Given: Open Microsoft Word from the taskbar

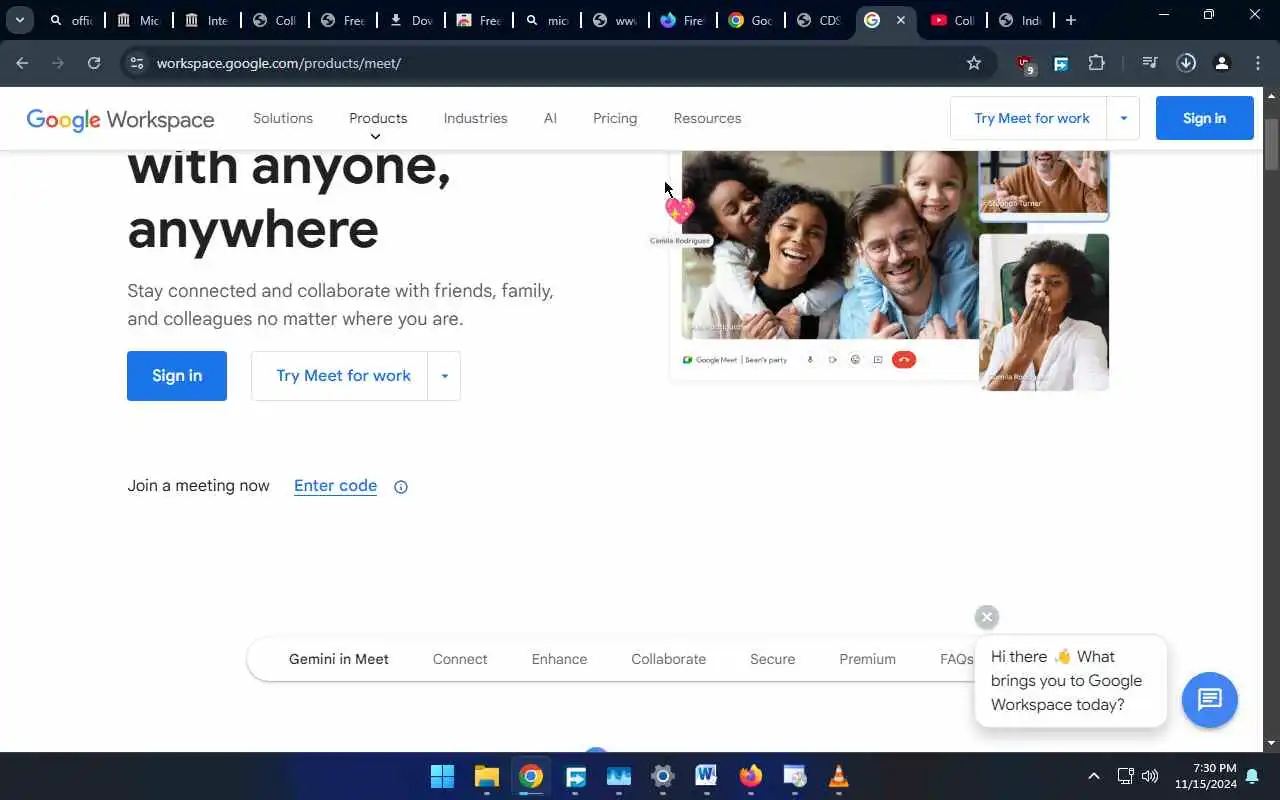Looking at the screenshot, I should (706, 776).
